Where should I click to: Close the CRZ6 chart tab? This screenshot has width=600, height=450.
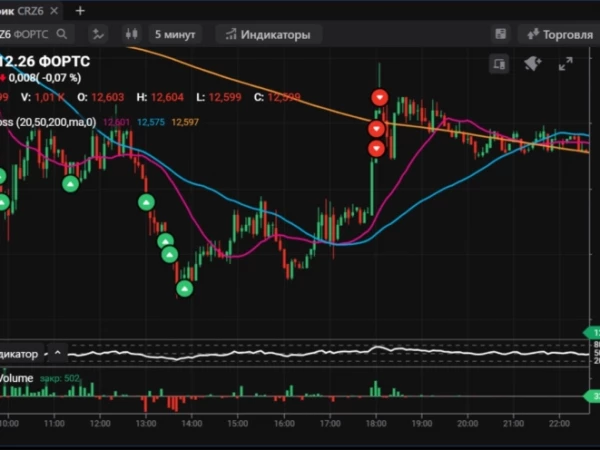tap(54, 11)
